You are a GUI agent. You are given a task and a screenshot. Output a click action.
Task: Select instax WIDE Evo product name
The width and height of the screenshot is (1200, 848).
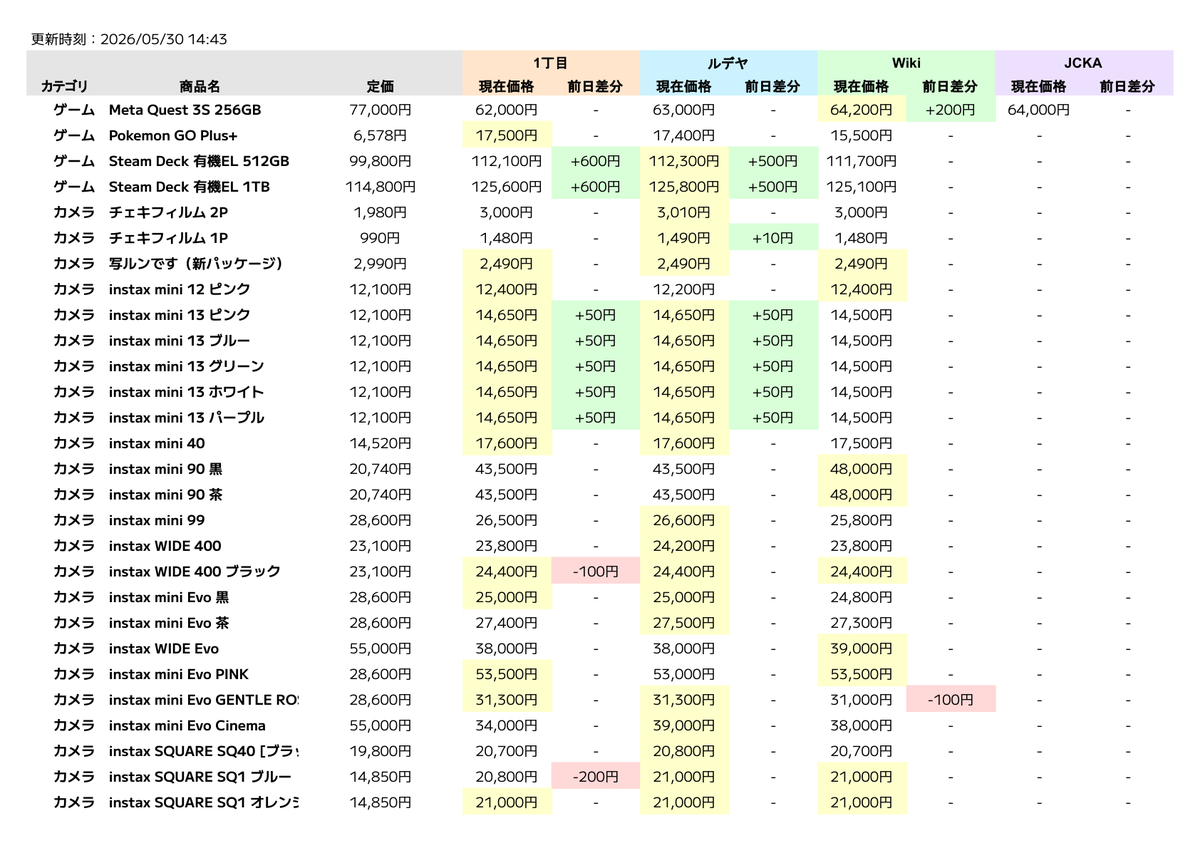(164, 648)
